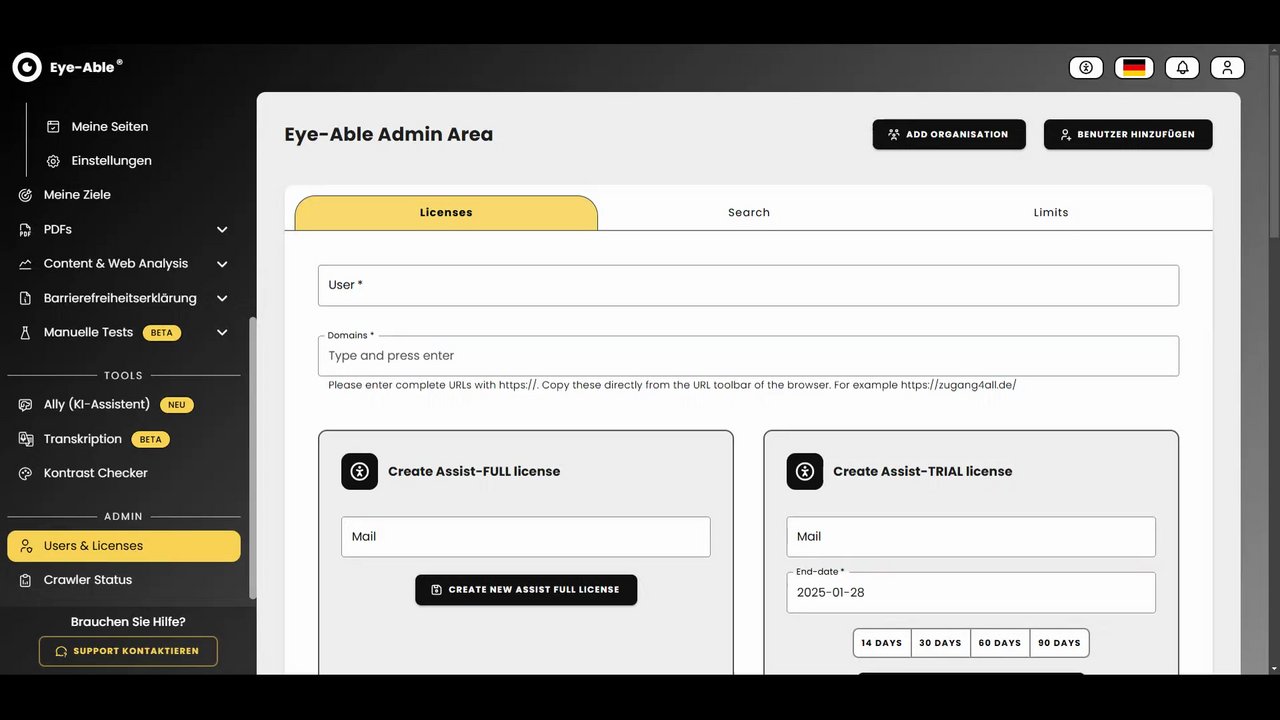This screenshot has width=1280, height=720.
Task: Click the Assist-FULL license accessibility icon
Action: pos(360,471)
